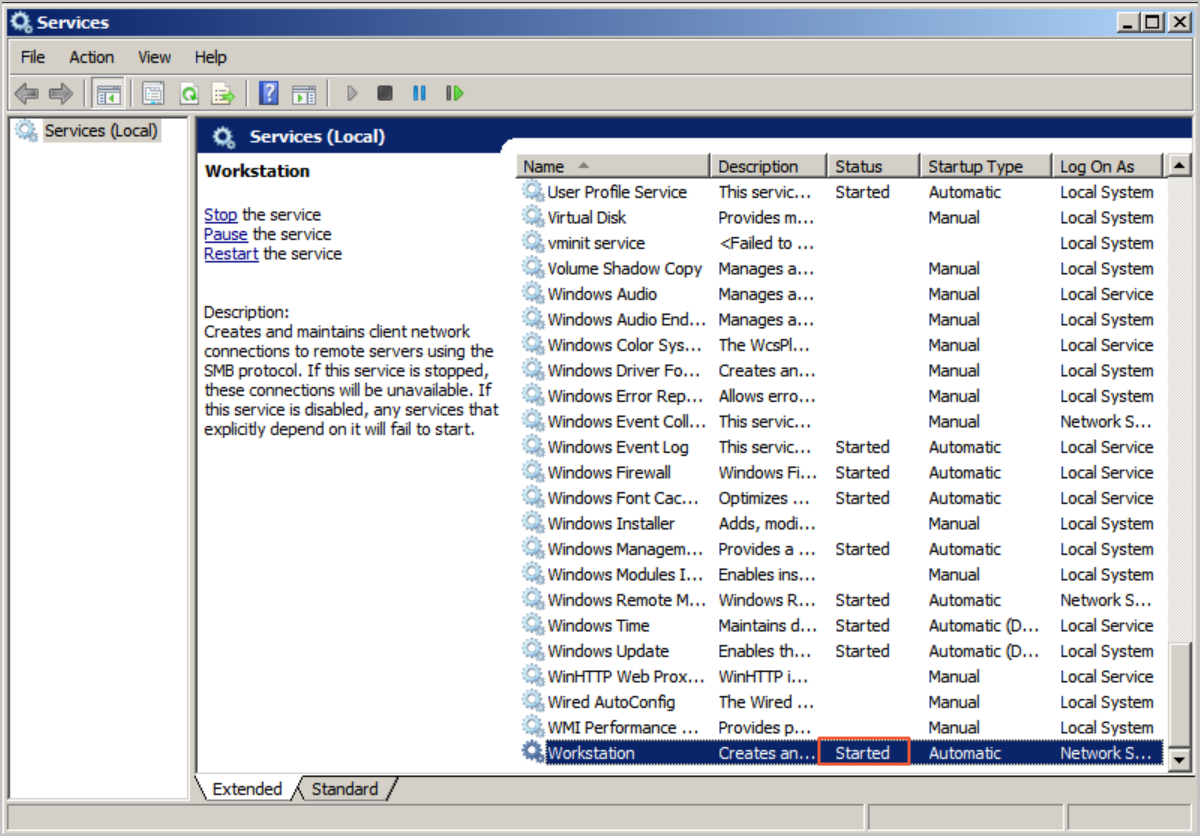The width and height of the screenshot is (1200, 836).
Task: Click gear icon beside Windows Audio
Action: 533,294
